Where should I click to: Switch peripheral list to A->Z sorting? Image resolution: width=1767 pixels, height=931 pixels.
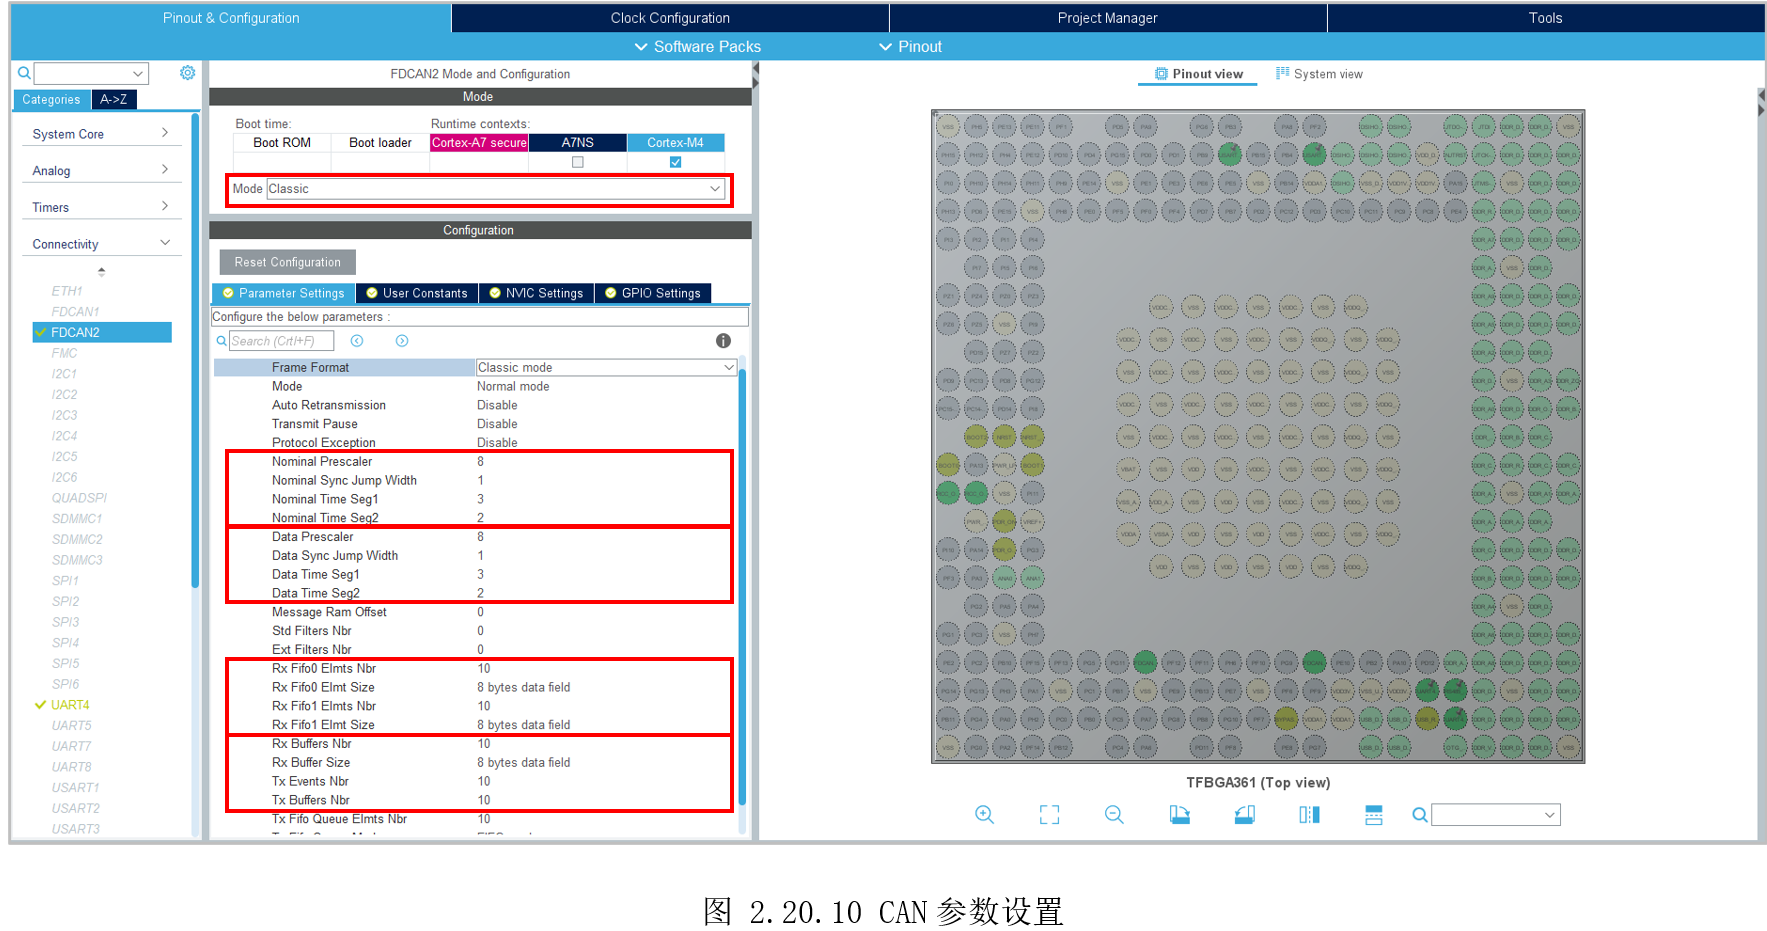click(114, 100)
